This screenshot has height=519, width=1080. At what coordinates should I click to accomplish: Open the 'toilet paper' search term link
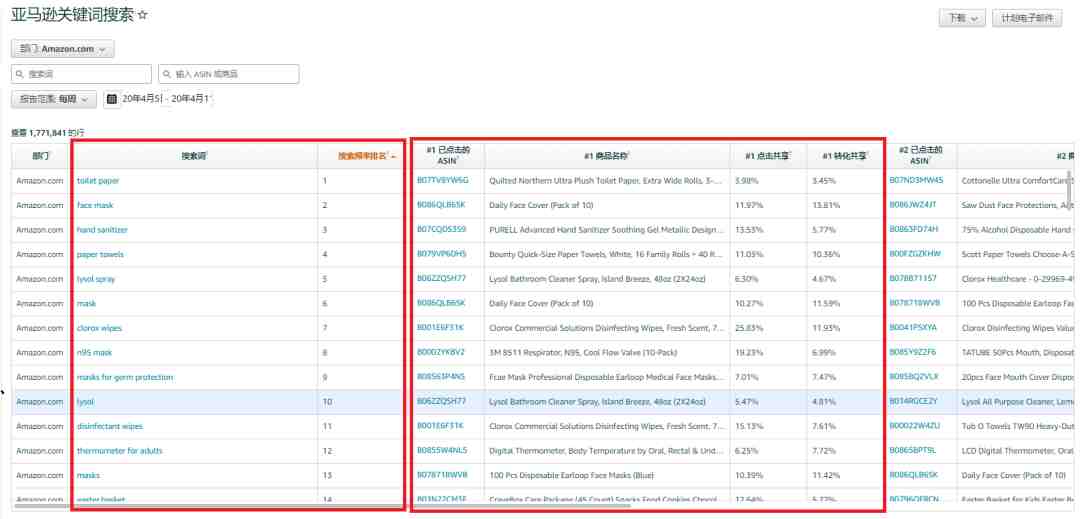(x=98, y=180)
